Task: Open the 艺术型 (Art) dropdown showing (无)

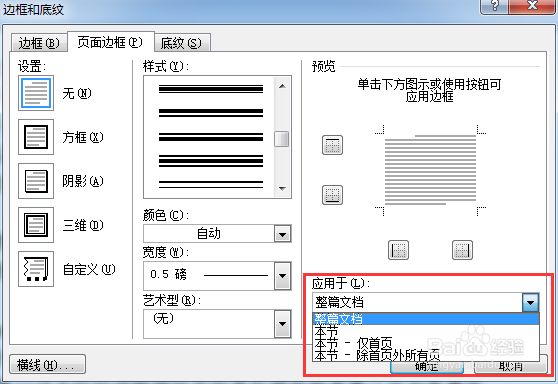Action: (217, 324)
